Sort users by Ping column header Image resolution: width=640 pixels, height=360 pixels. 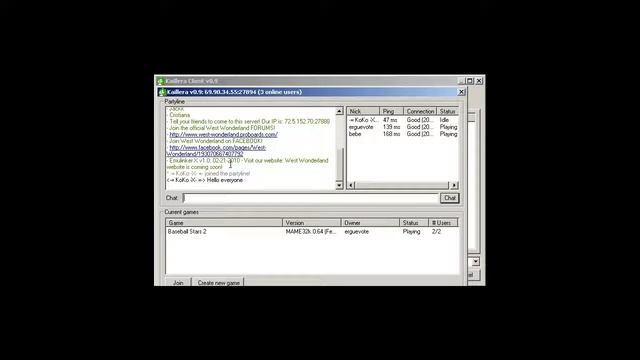pos(391,111)
